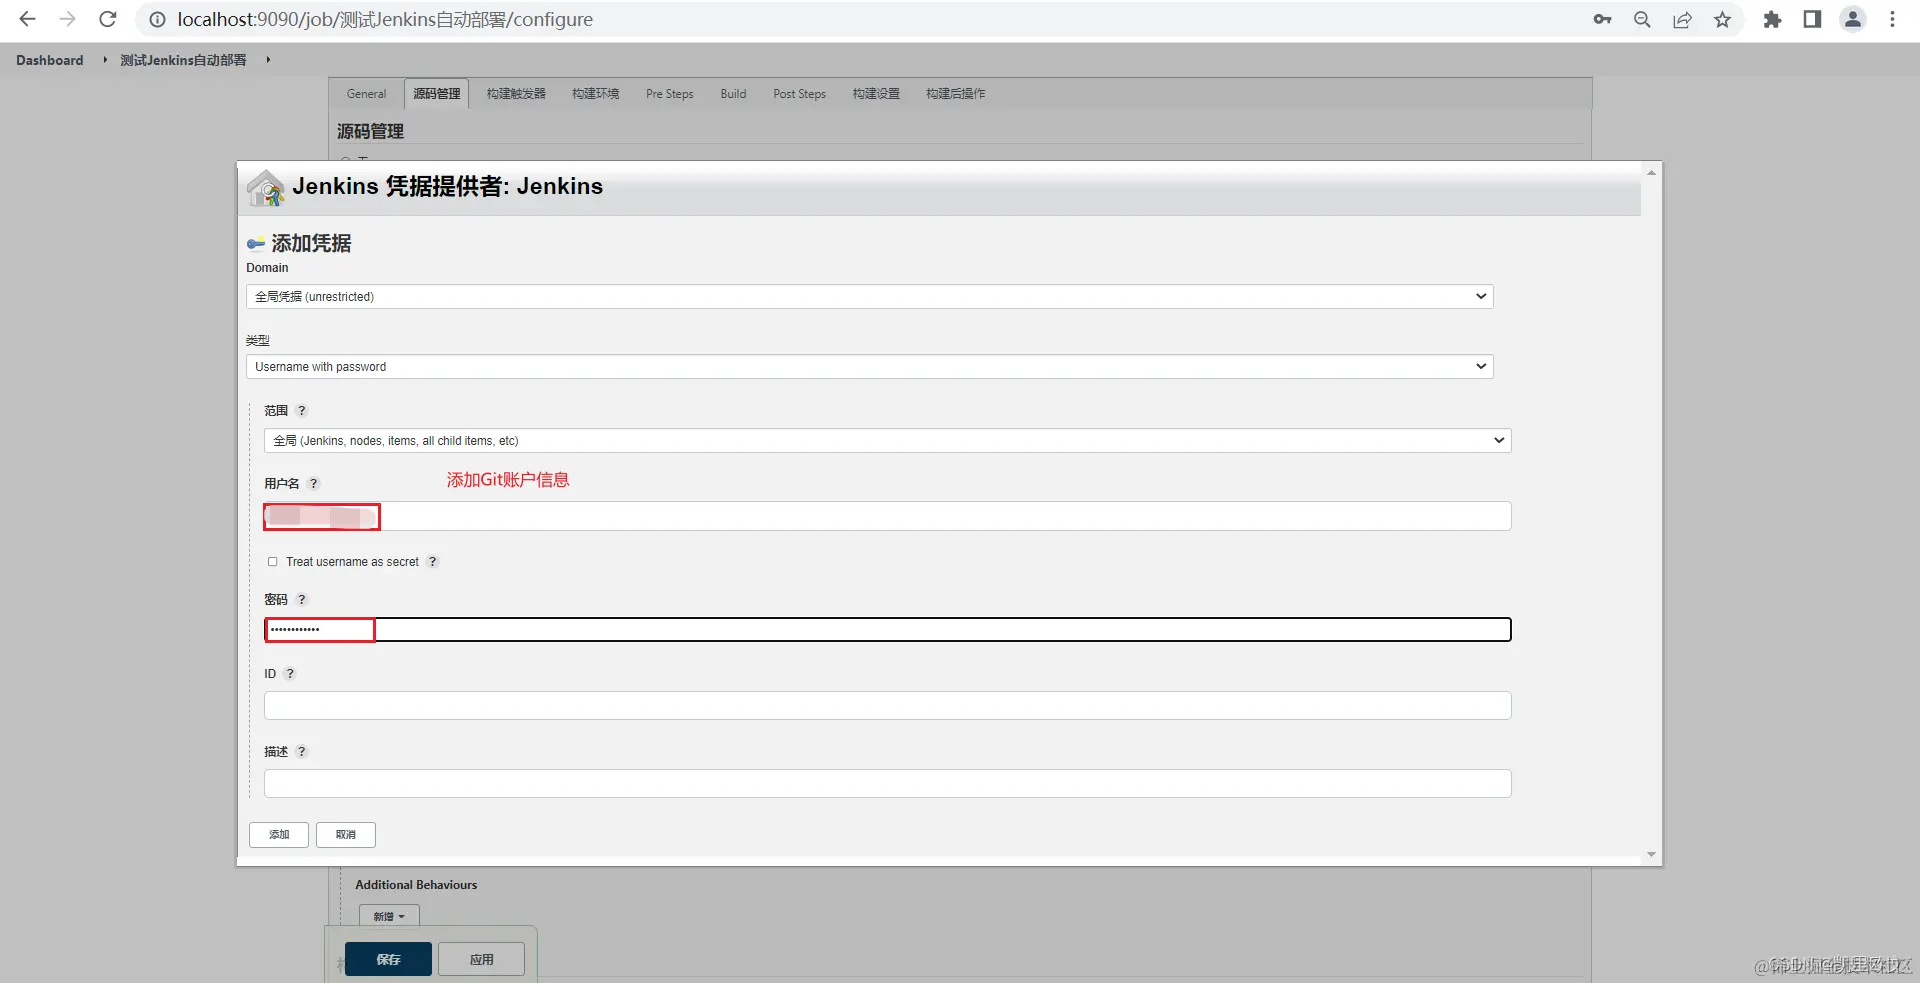
Task: Switch to the 构建后操作 tab
Action: pyautogui.click(x=955, y=94)
